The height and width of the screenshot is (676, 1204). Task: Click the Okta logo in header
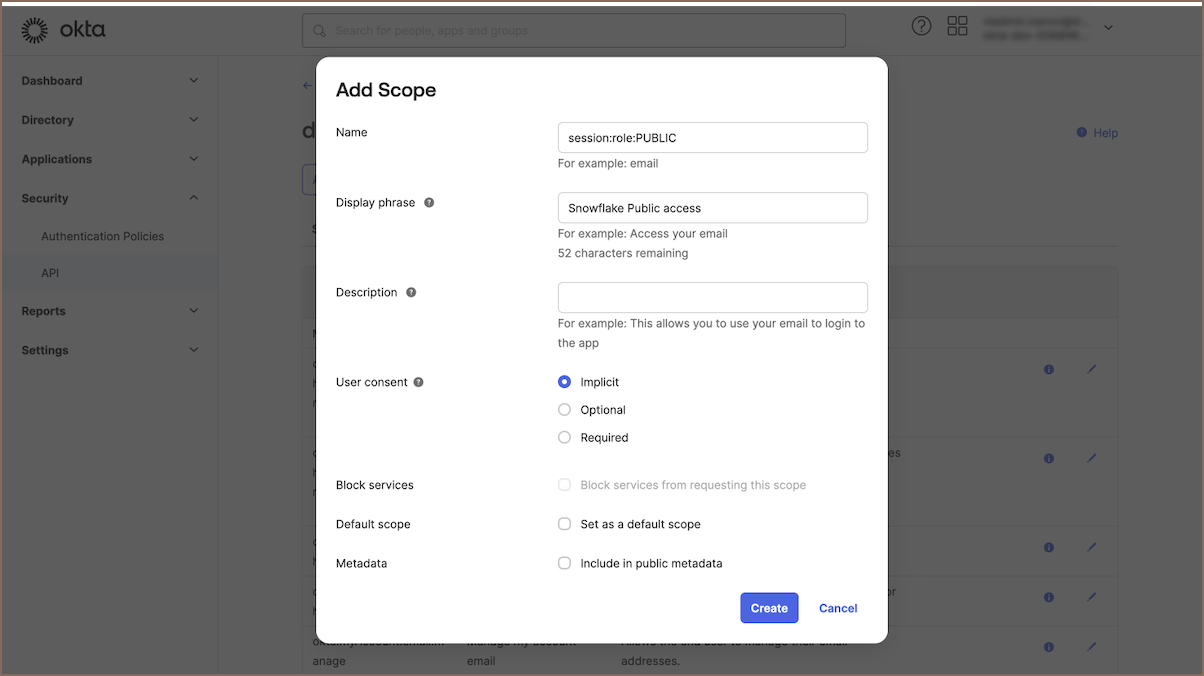pos(63,30)
